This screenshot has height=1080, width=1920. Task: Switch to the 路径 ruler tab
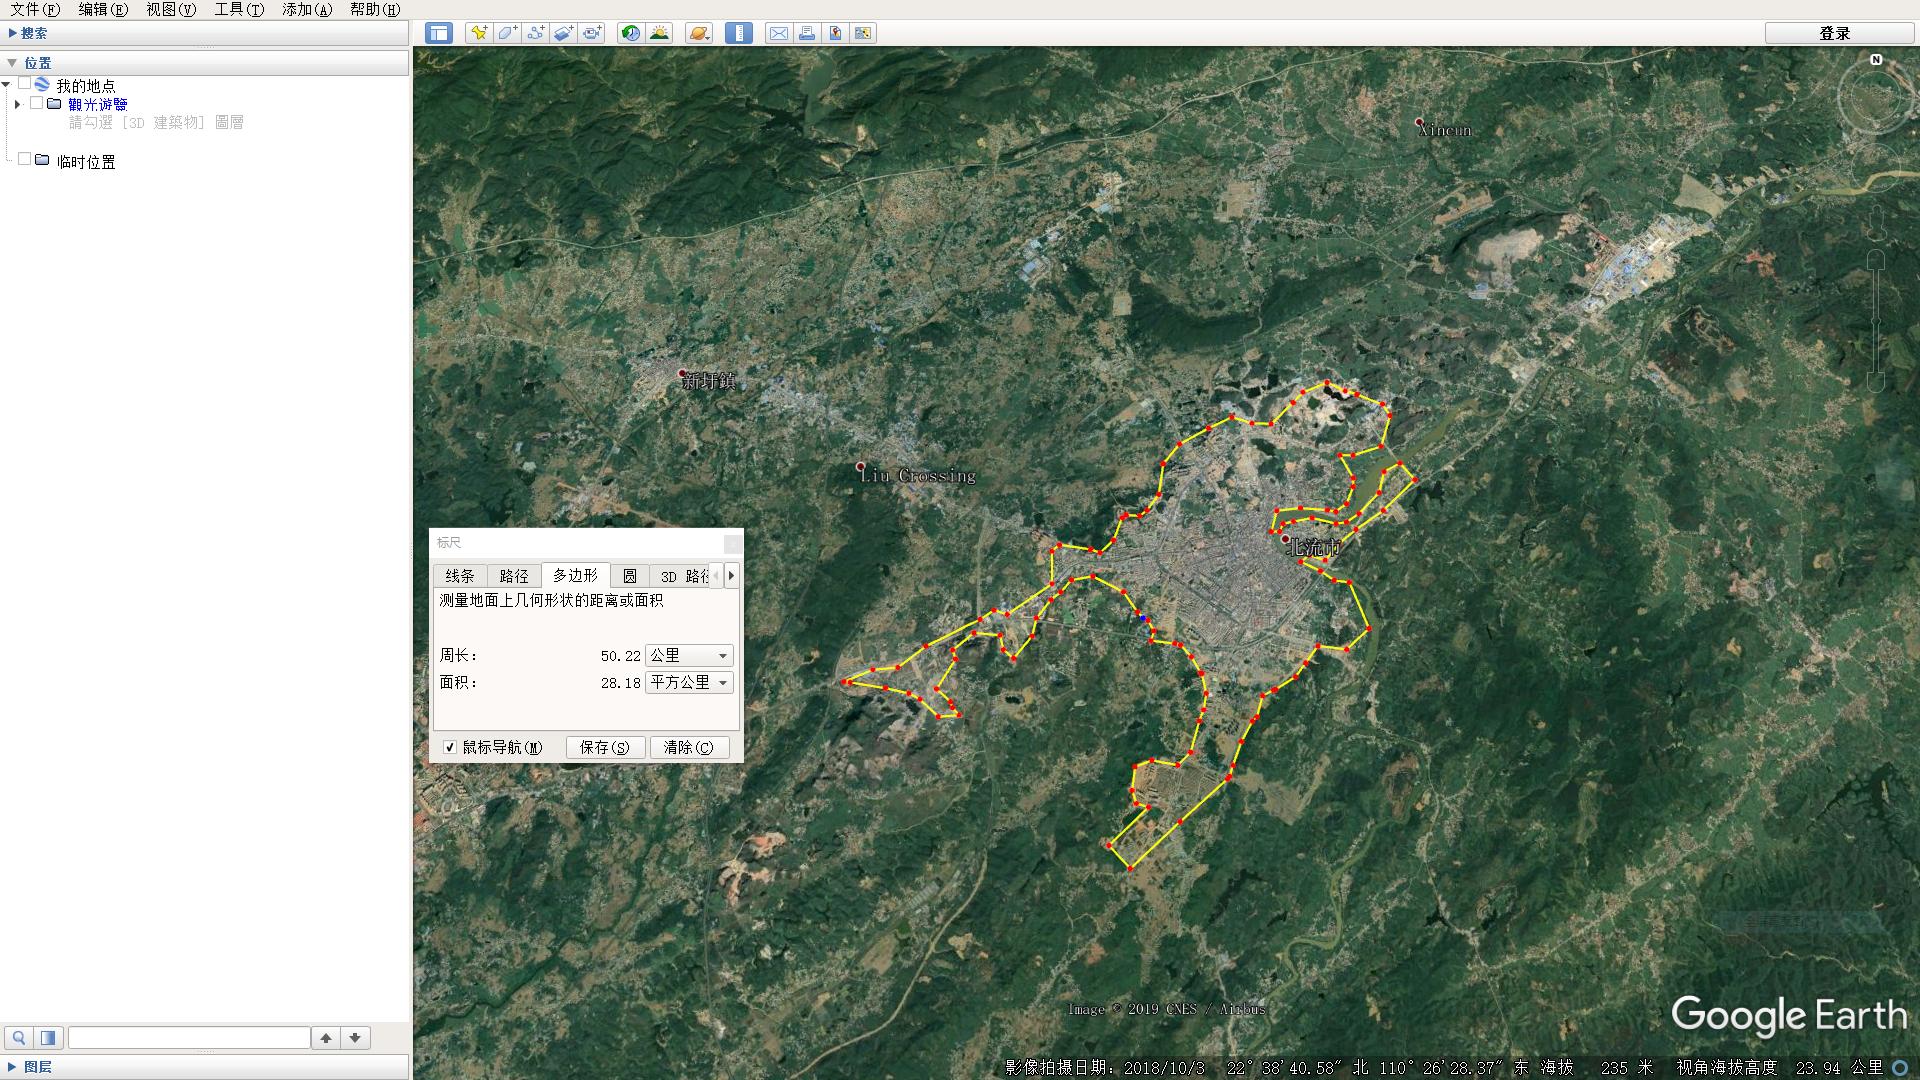(514, 576)
